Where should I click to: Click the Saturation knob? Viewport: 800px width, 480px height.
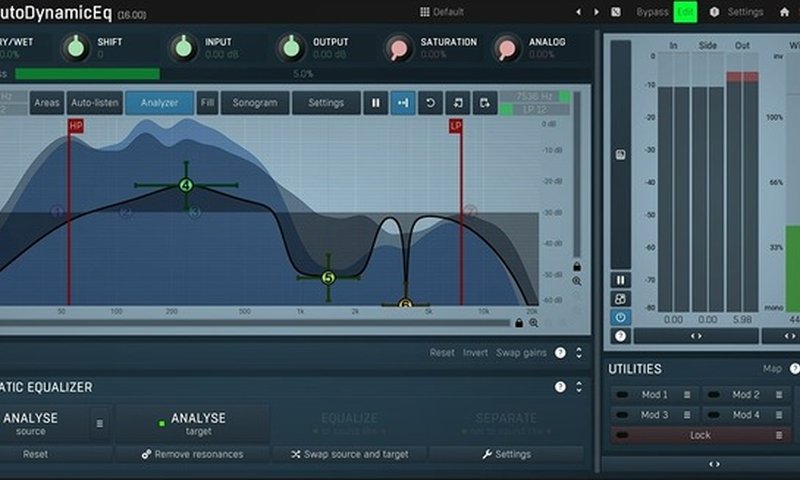coord(400,47)
